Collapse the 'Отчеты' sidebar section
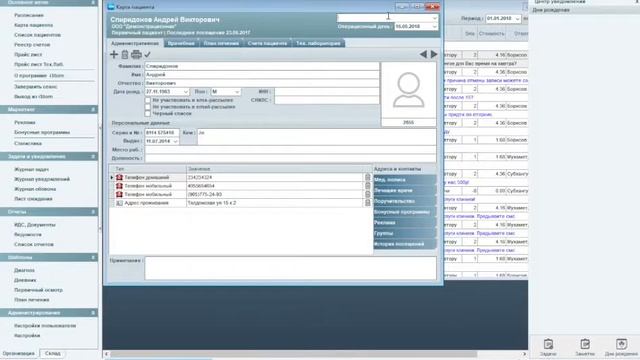640x360 pixels. [x=93, y=212]
